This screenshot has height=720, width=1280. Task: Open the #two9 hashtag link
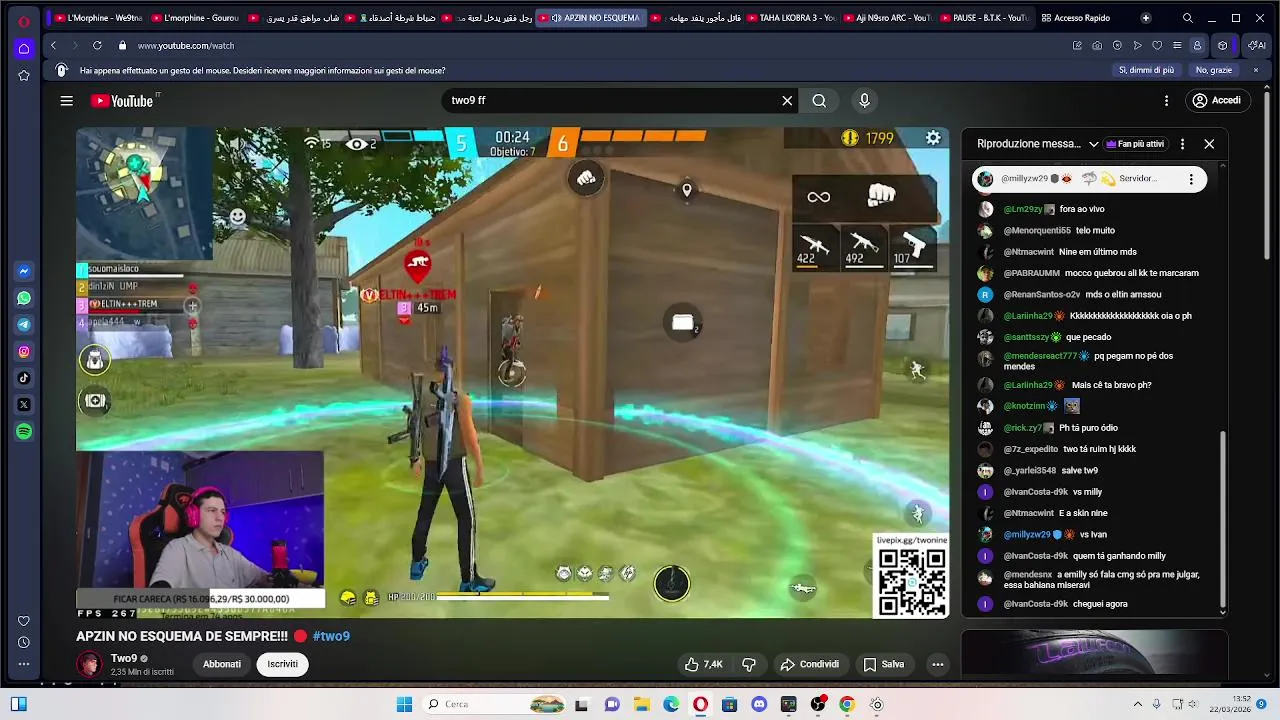(331, 636)
